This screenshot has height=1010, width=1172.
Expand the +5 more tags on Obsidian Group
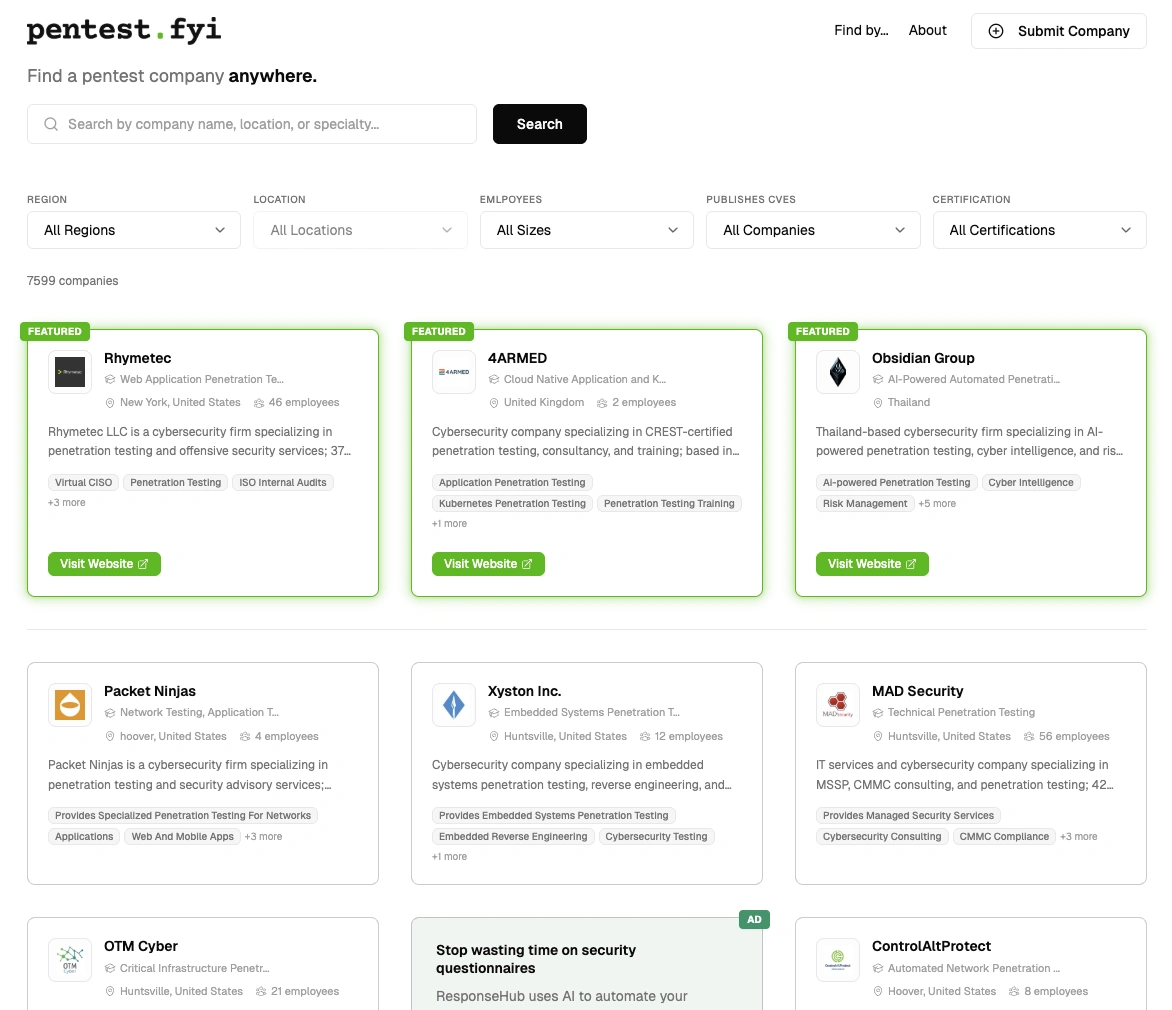937,503
